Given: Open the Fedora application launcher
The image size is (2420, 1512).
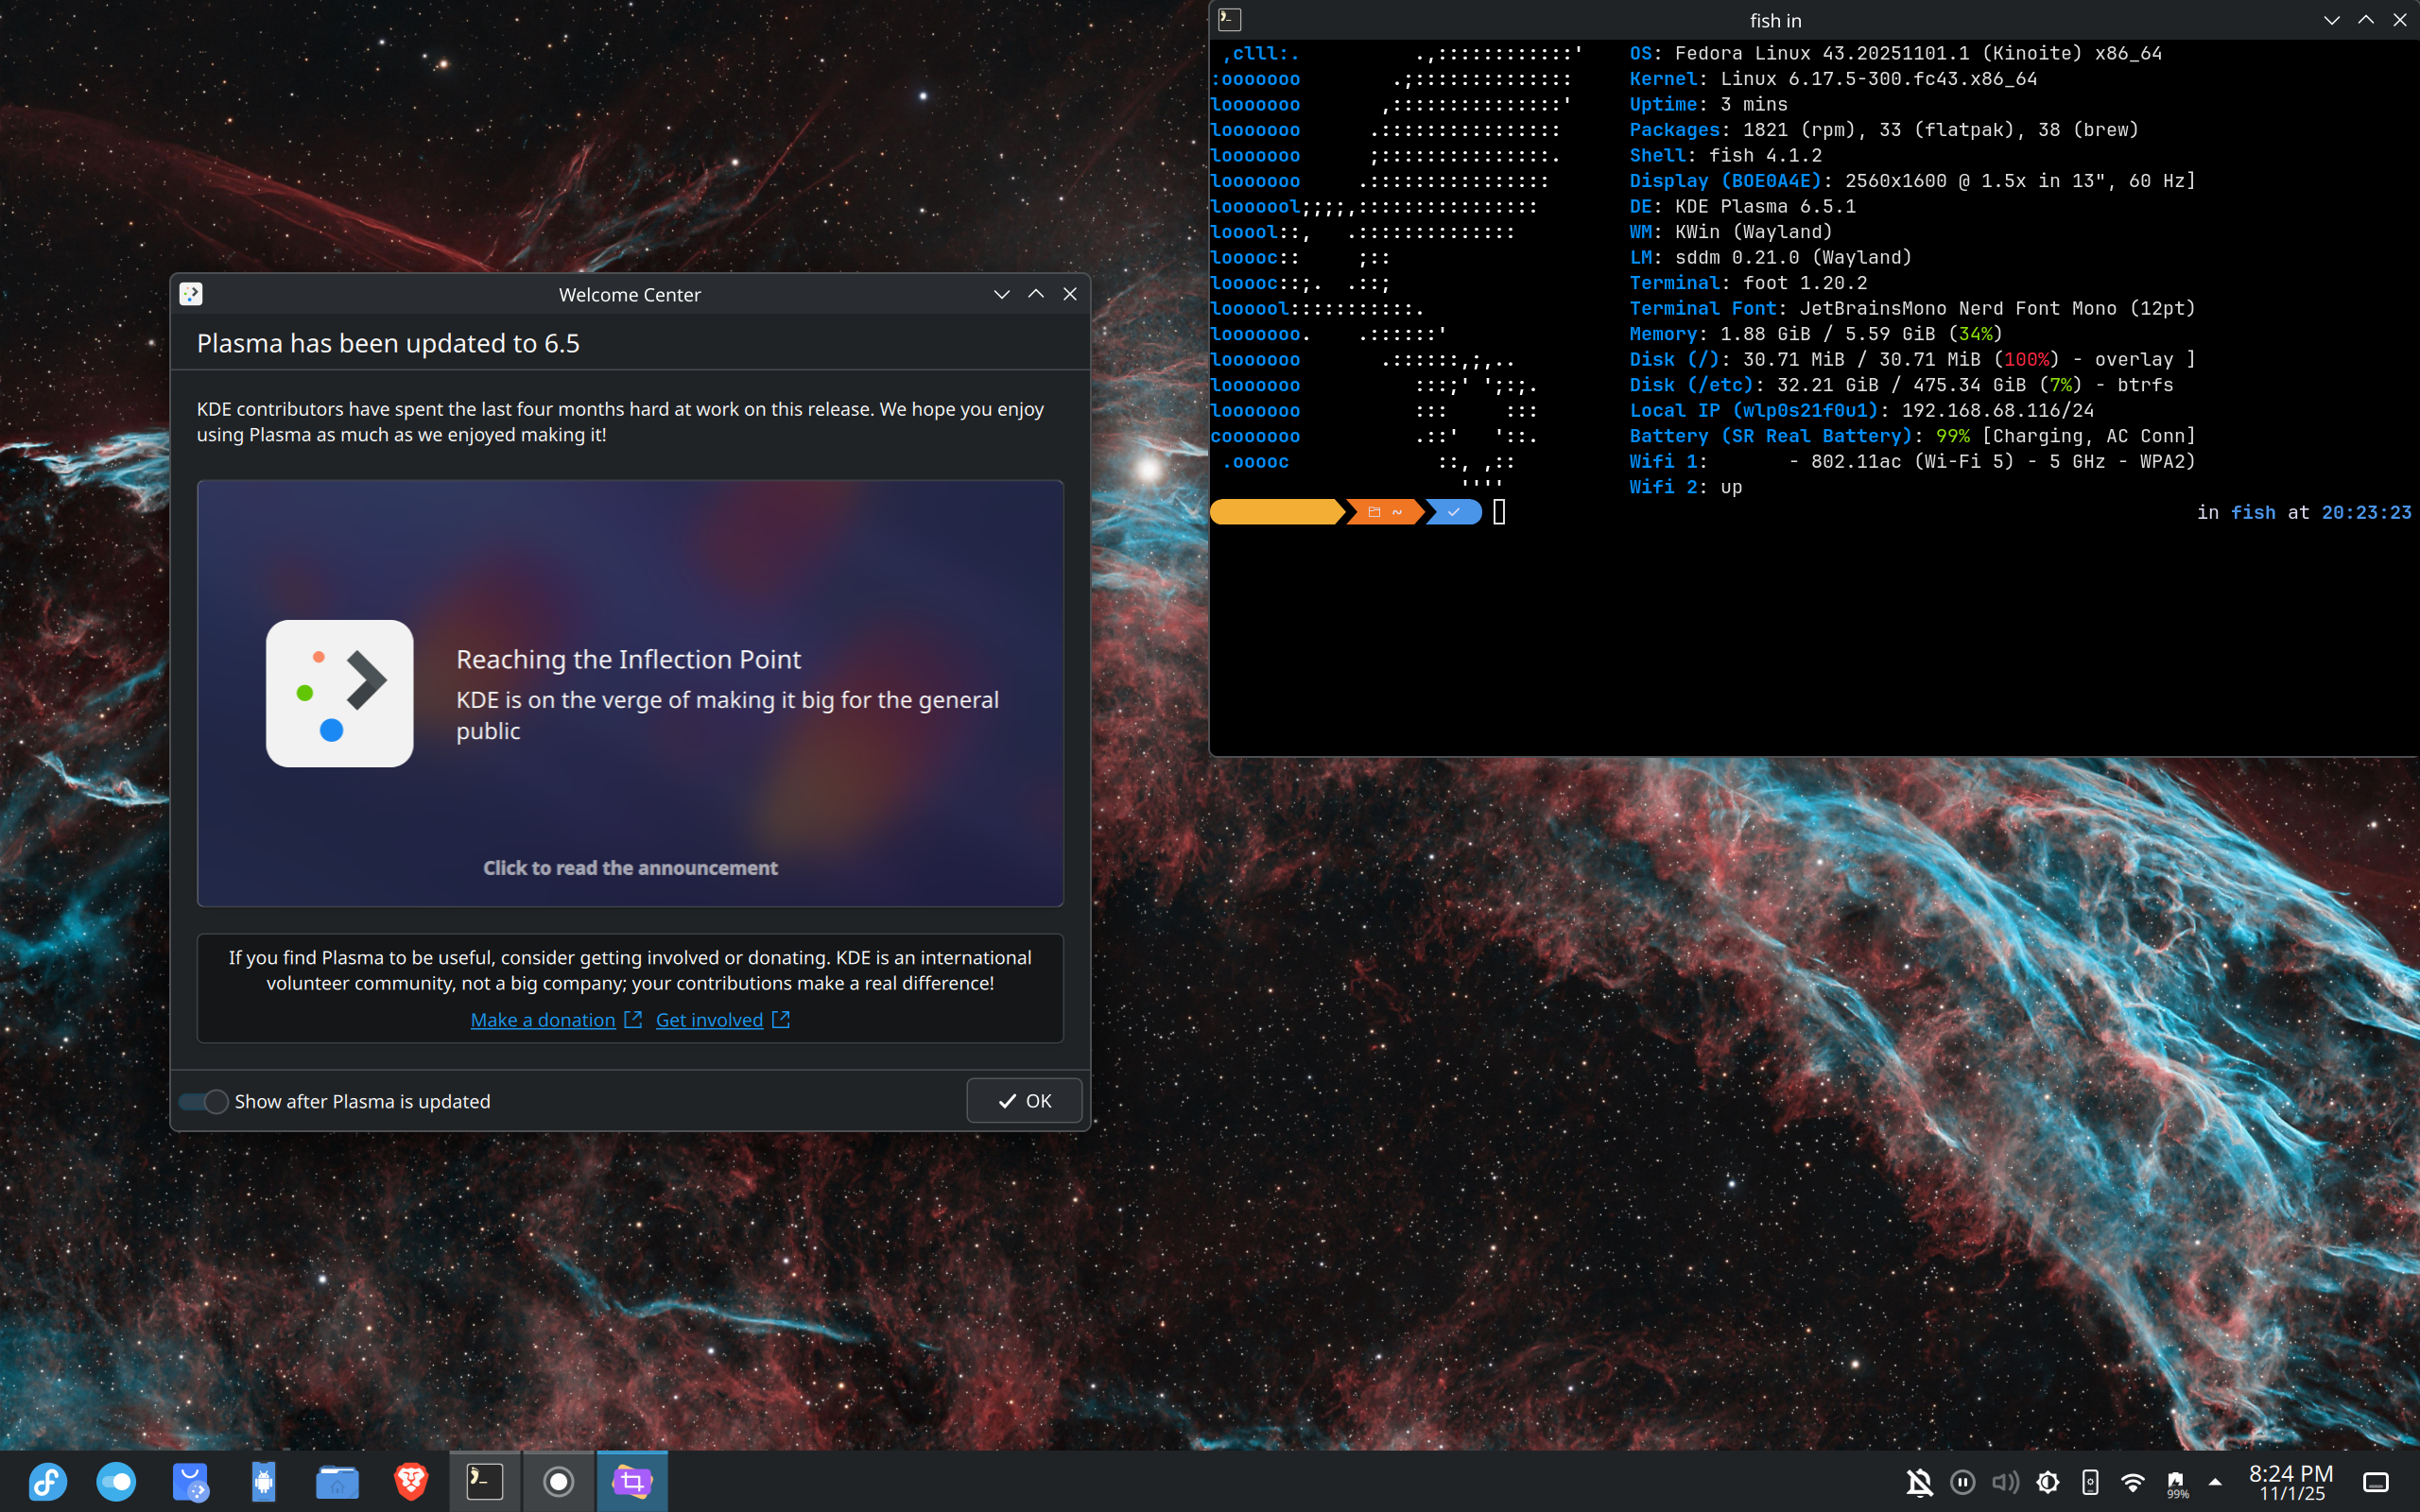Looking at the screenshot, I should click(47, 1481).
